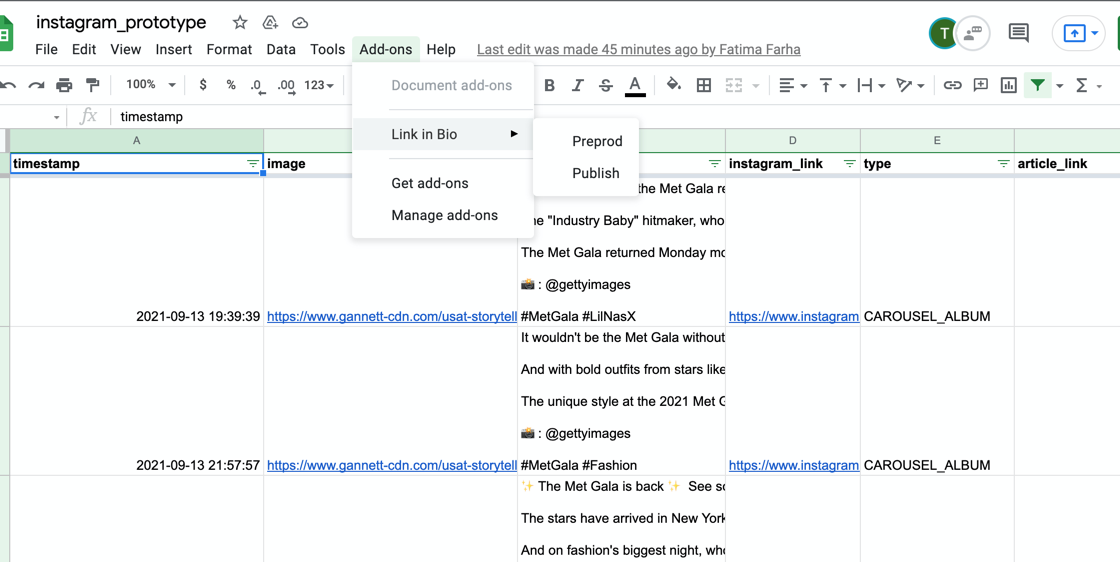
Task: Star the instagram_prototype document
Action: pyautogui.click(x=240, y=22)
